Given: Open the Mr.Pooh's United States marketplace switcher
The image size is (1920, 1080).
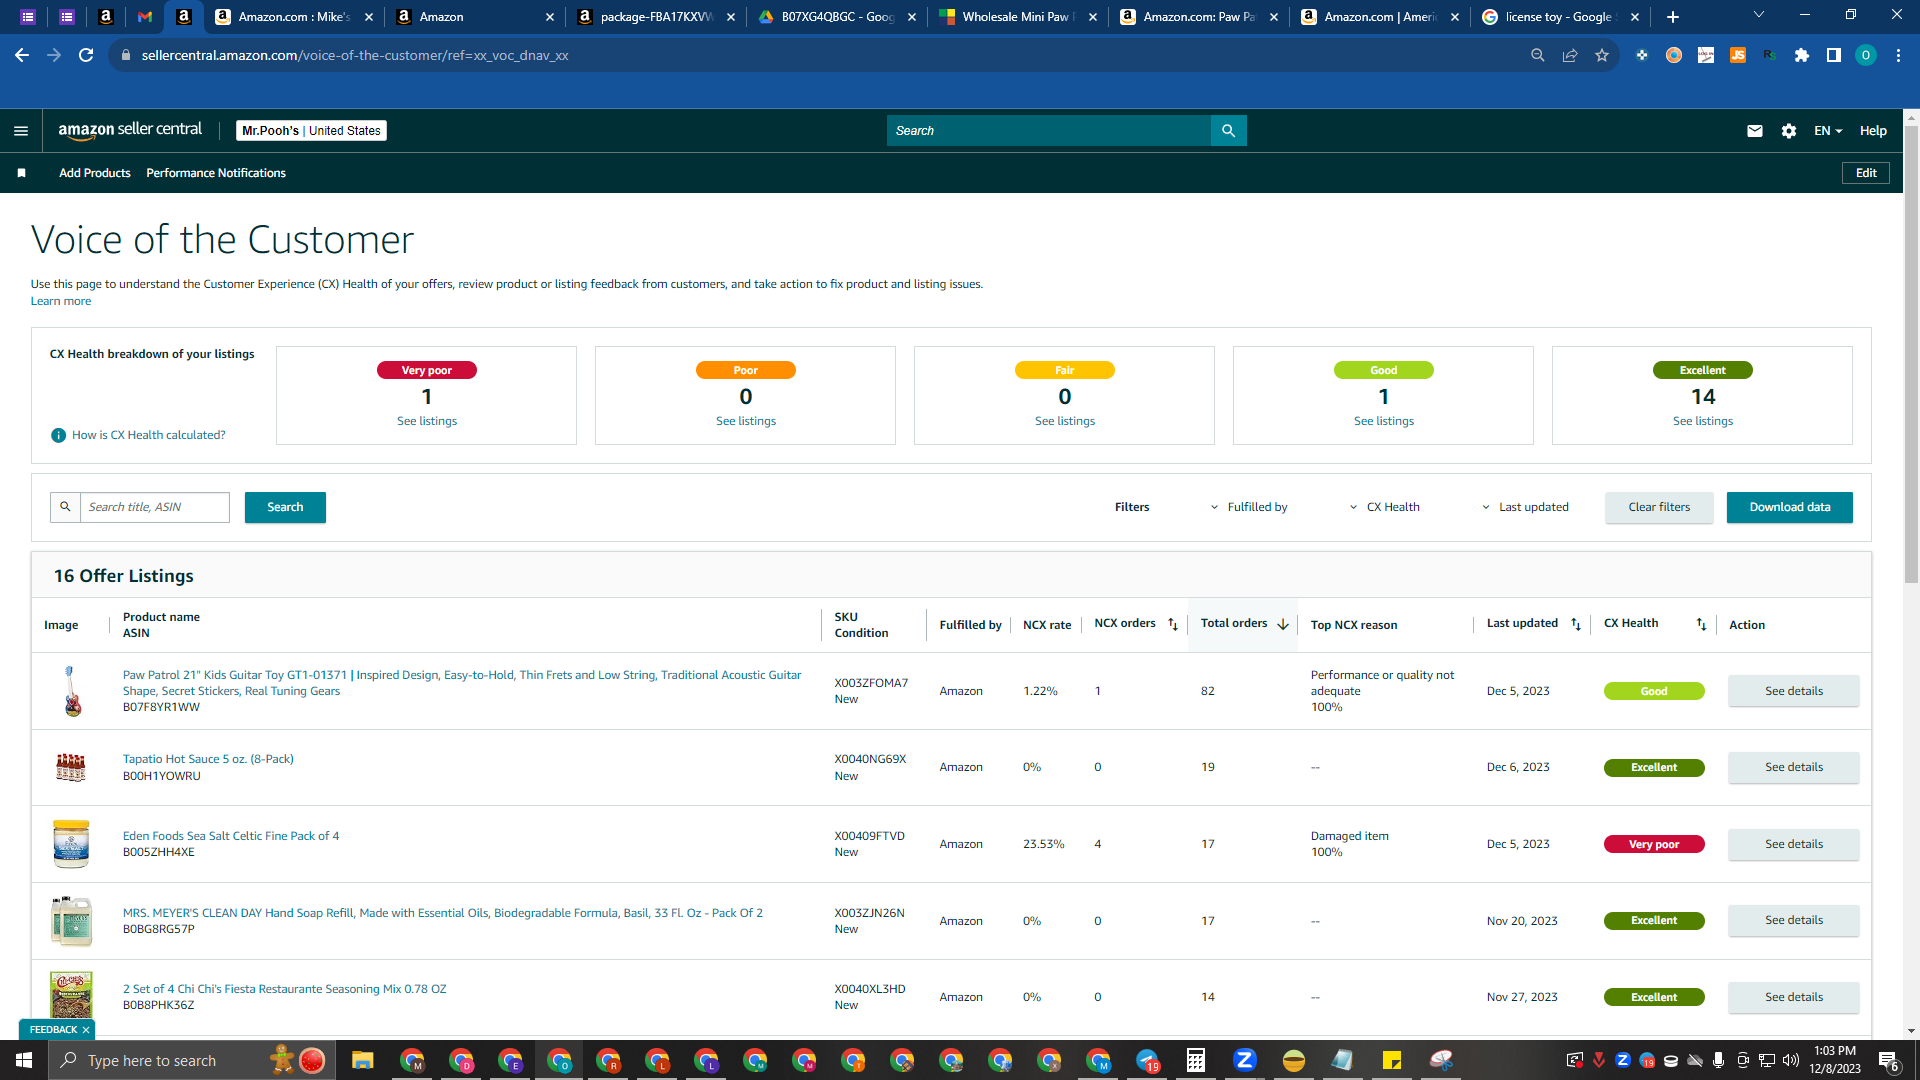Looking at the screenshot, I should pos(311,131).
